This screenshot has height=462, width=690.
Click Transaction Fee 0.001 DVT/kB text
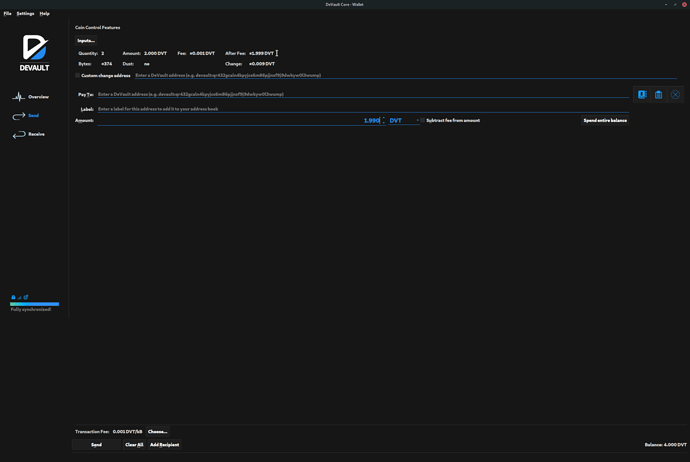[x=109, y=432]
